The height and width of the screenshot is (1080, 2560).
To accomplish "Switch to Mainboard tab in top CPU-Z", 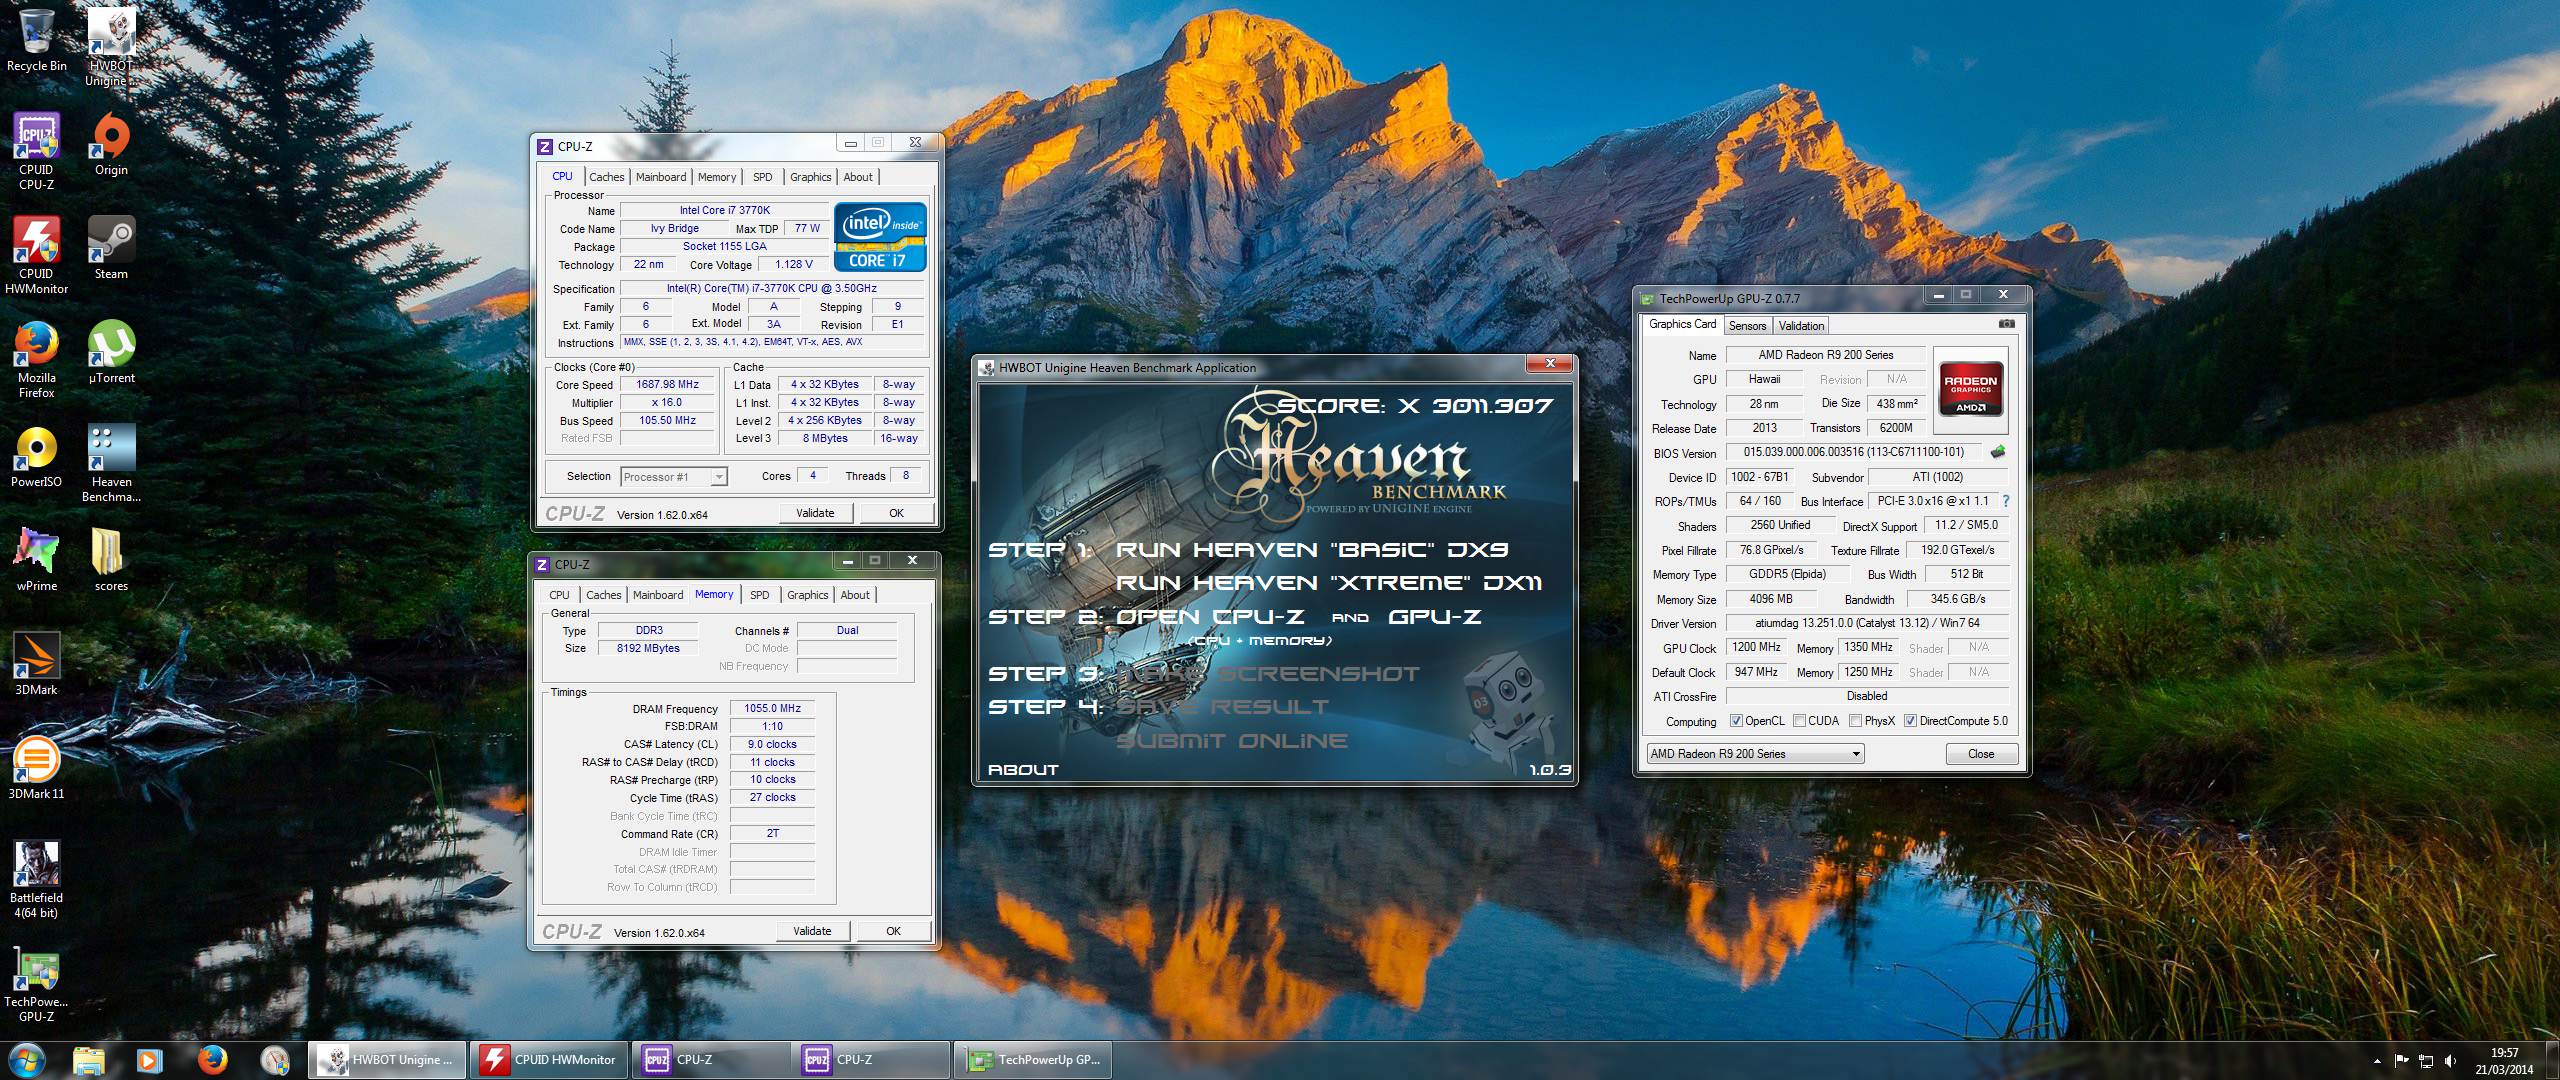I will tap(661, 177).
